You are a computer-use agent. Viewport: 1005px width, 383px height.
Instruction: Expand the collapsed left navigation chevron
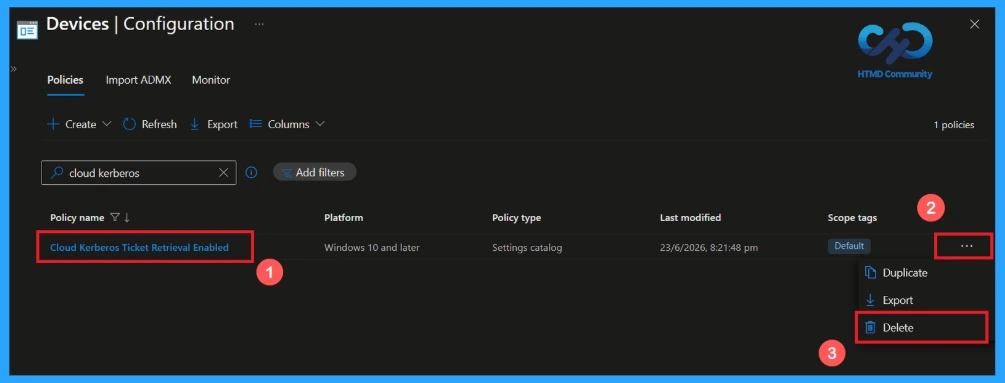13,69
